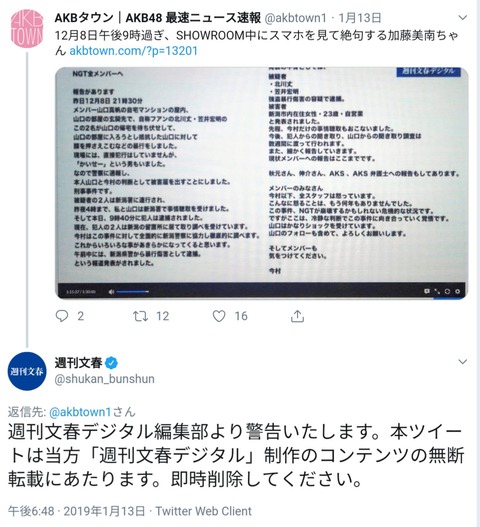Toggle fullscreen arrows in video player
This screenshot has width=480, height=527.
(437, 291)
